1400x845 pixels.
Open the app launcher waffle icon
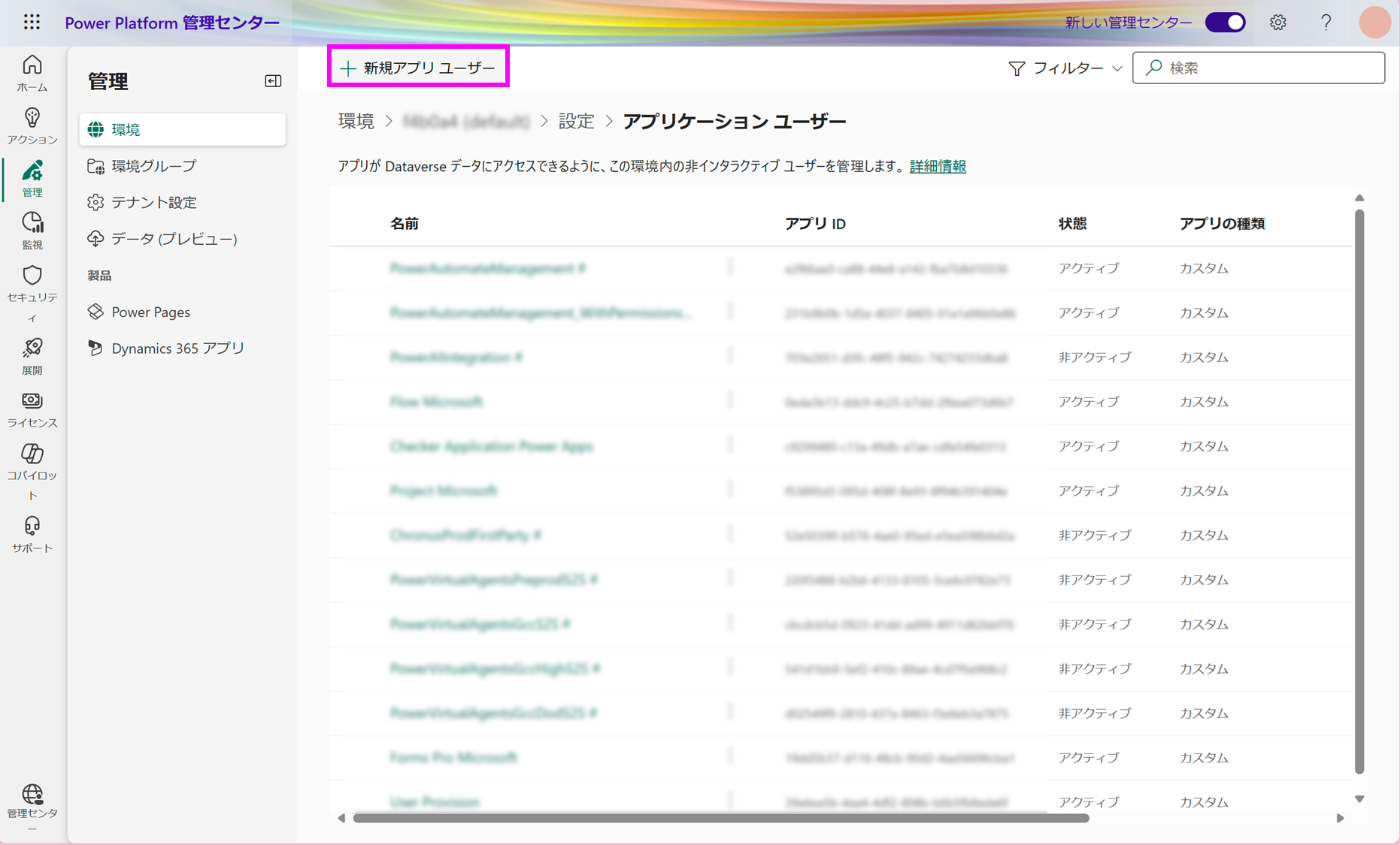32,22
